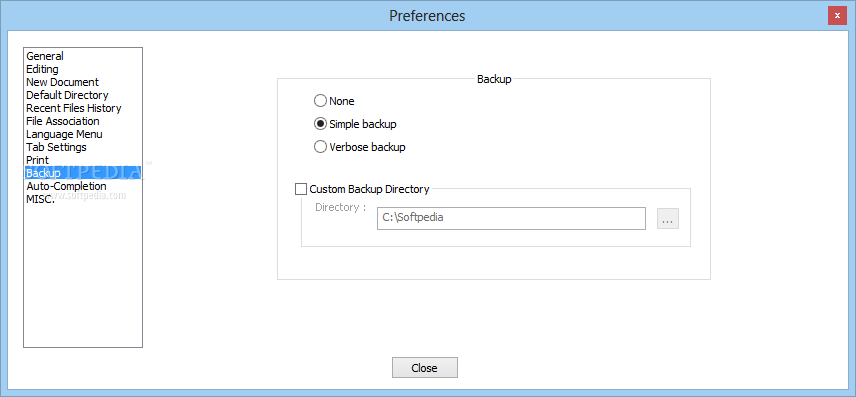Select the highlighted Backup category
The width and height of the screenshot is (856, 397).
point(83,173)
